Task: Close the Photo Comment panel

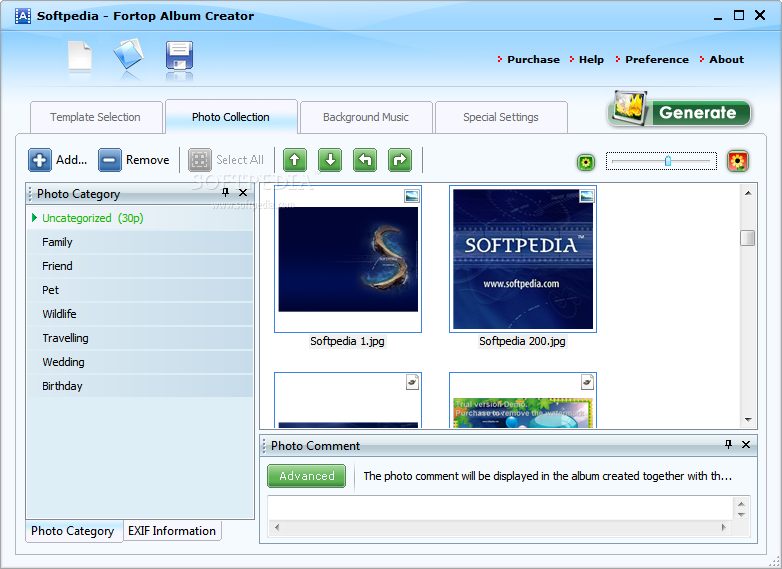Action: coord(746,444)
